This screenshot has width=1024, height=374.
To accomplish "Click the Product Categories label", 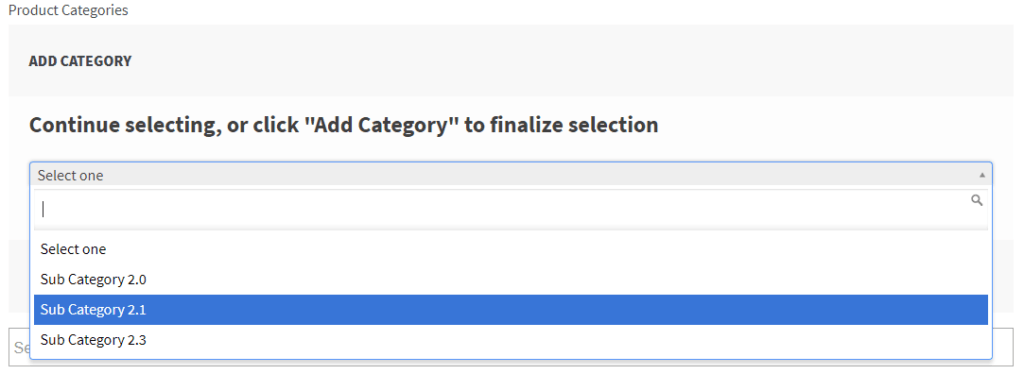I will click(68, 10).
